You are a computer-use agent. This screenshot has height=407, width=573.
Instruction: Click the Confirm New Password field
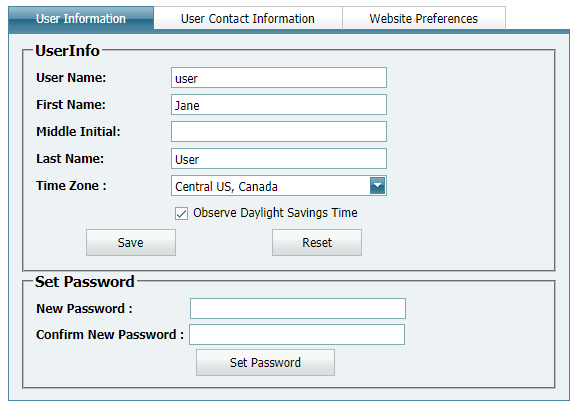297,334
